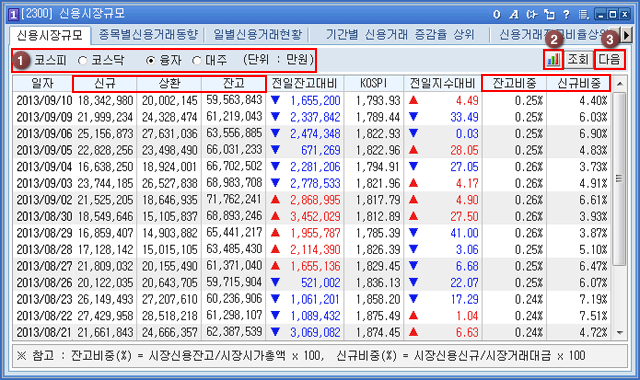Click the '0' icon in title bar
The height and width of the screenshot is (380, 640).
tap(497, 15)
